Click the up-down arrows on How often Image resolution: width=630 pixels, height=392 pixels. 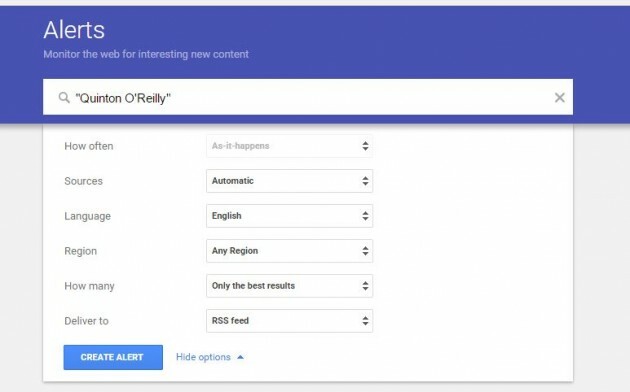coord(365,146)
